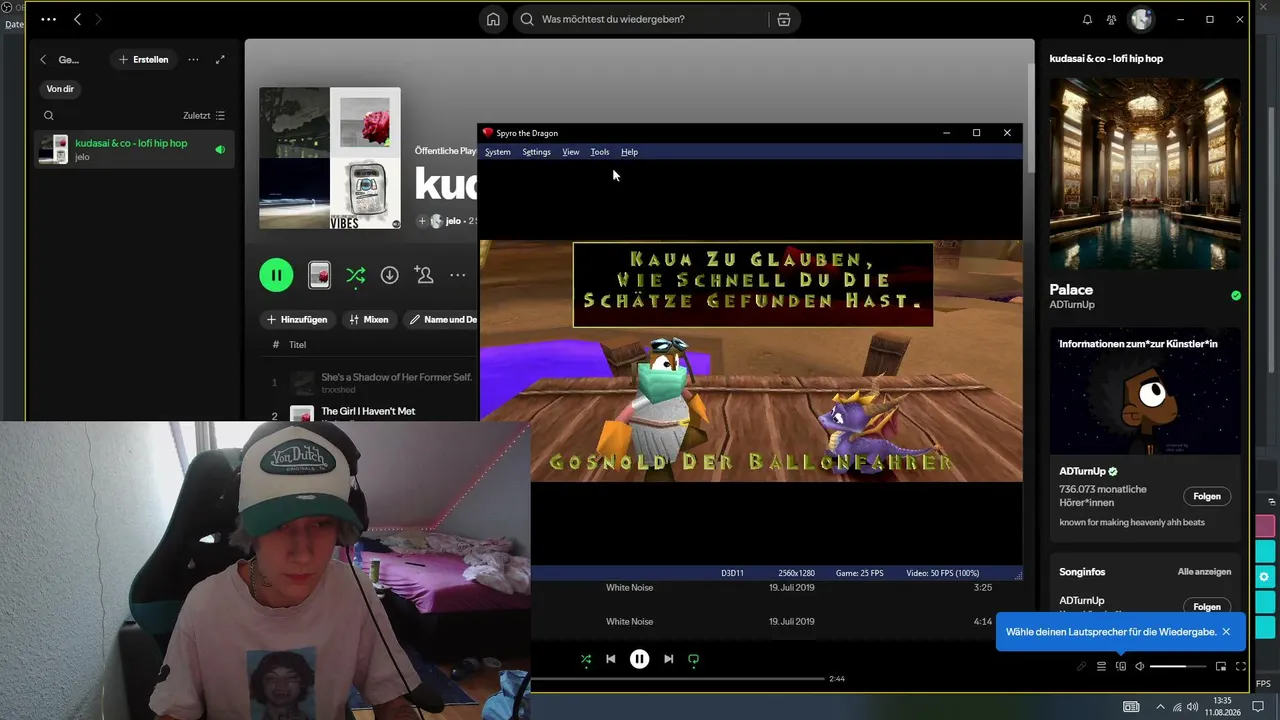Open more options for the playlist

pyautogui.click(x=458, y=275)
